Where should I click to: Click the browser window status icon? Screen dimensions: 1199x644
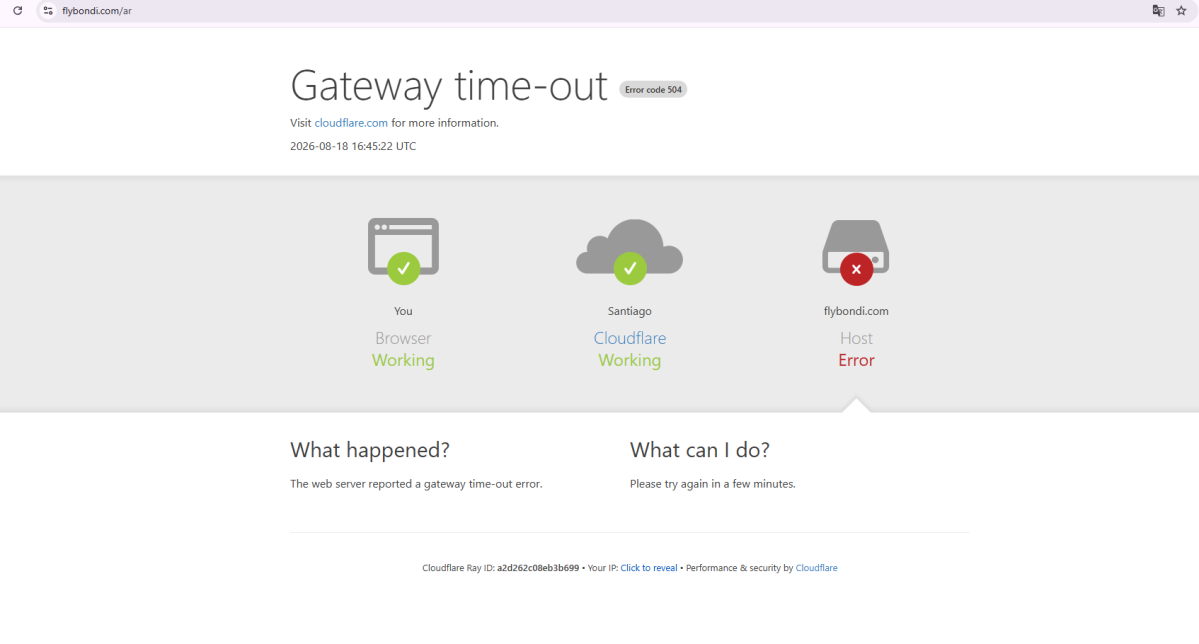[x=403, y=251]
